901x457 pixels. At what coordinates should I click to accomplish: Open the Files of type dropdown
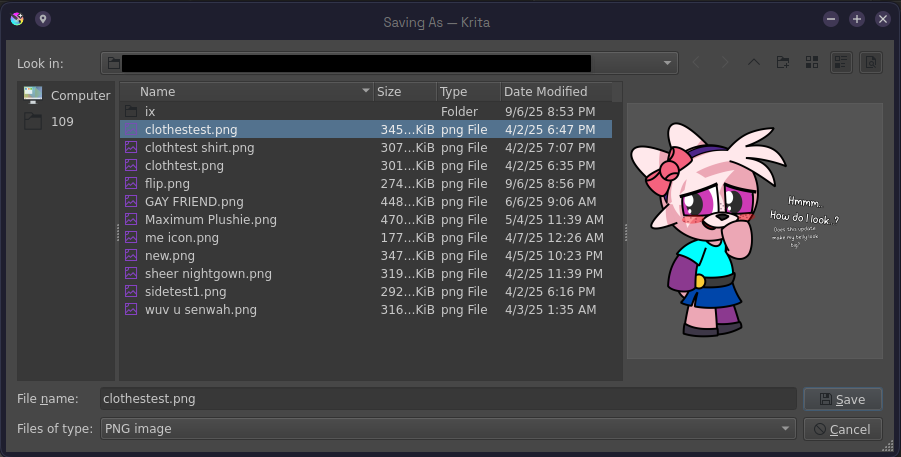785,429
